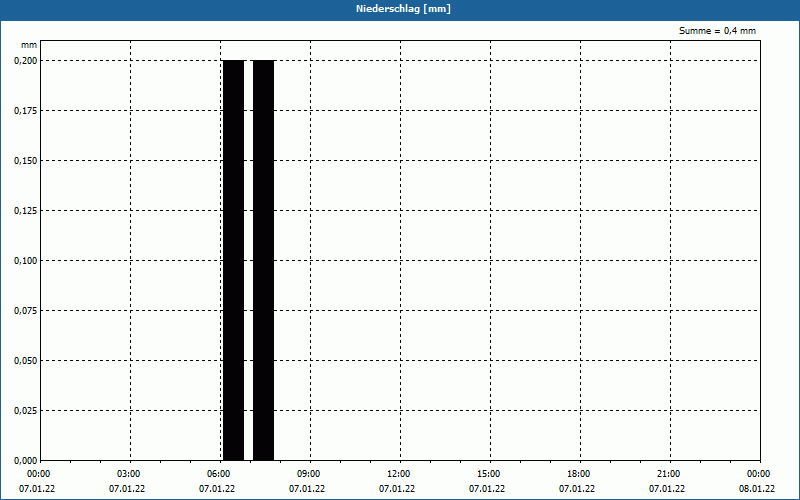Select the first precipitation bar after 06:00

point(234,260)
